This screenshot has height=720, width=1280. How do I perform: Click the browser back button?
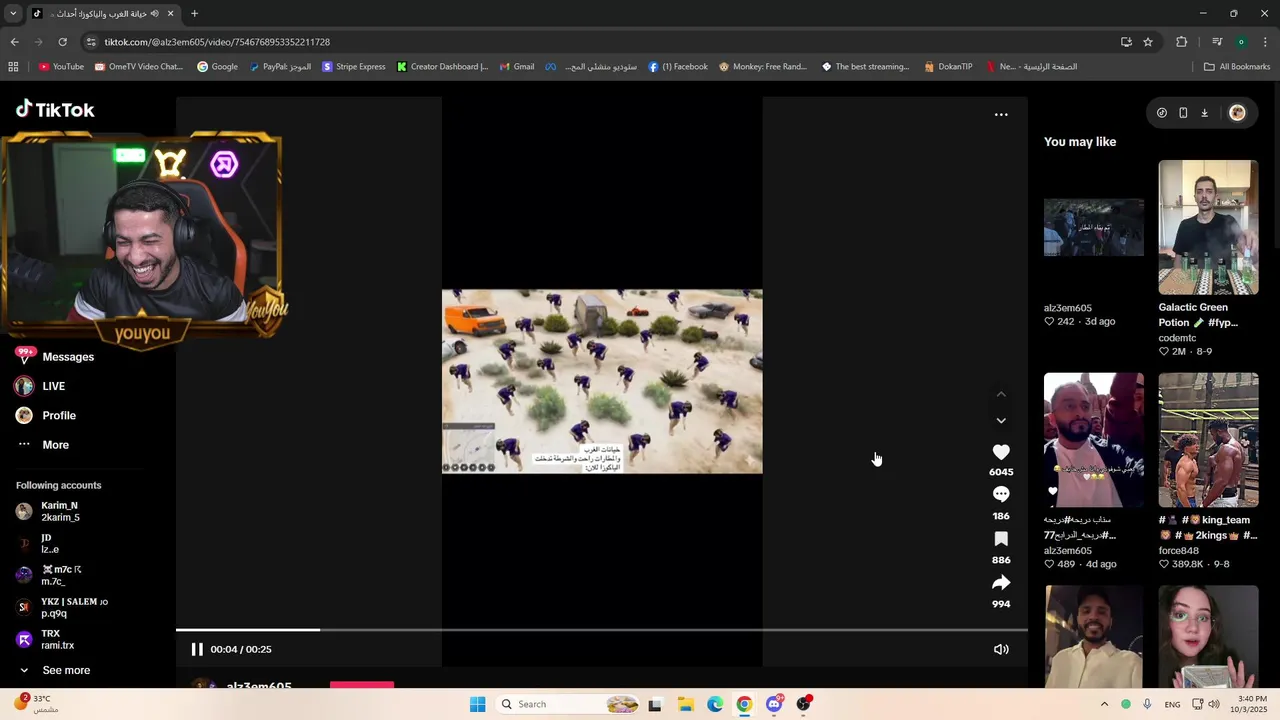point(14,42)
